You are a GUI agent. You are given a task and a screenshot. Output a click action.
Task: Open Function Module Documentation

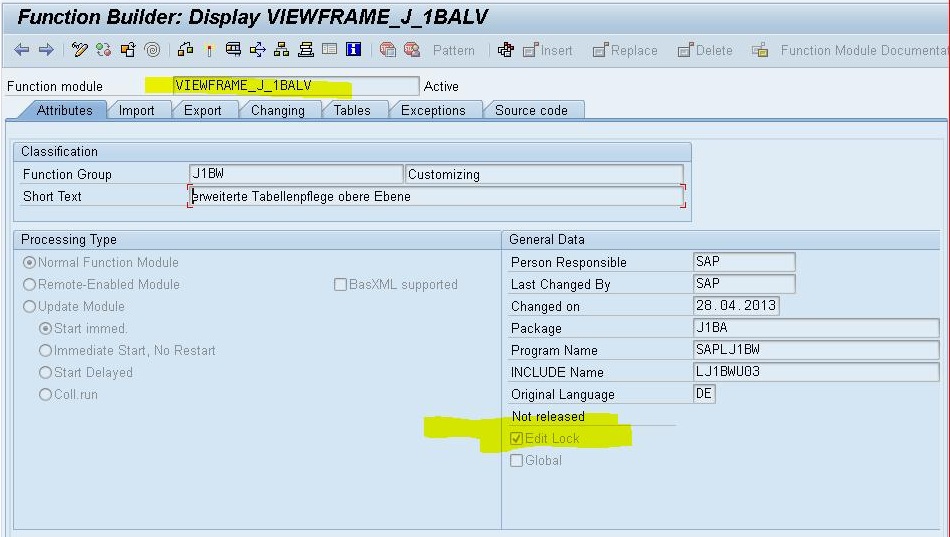point(850,50)
